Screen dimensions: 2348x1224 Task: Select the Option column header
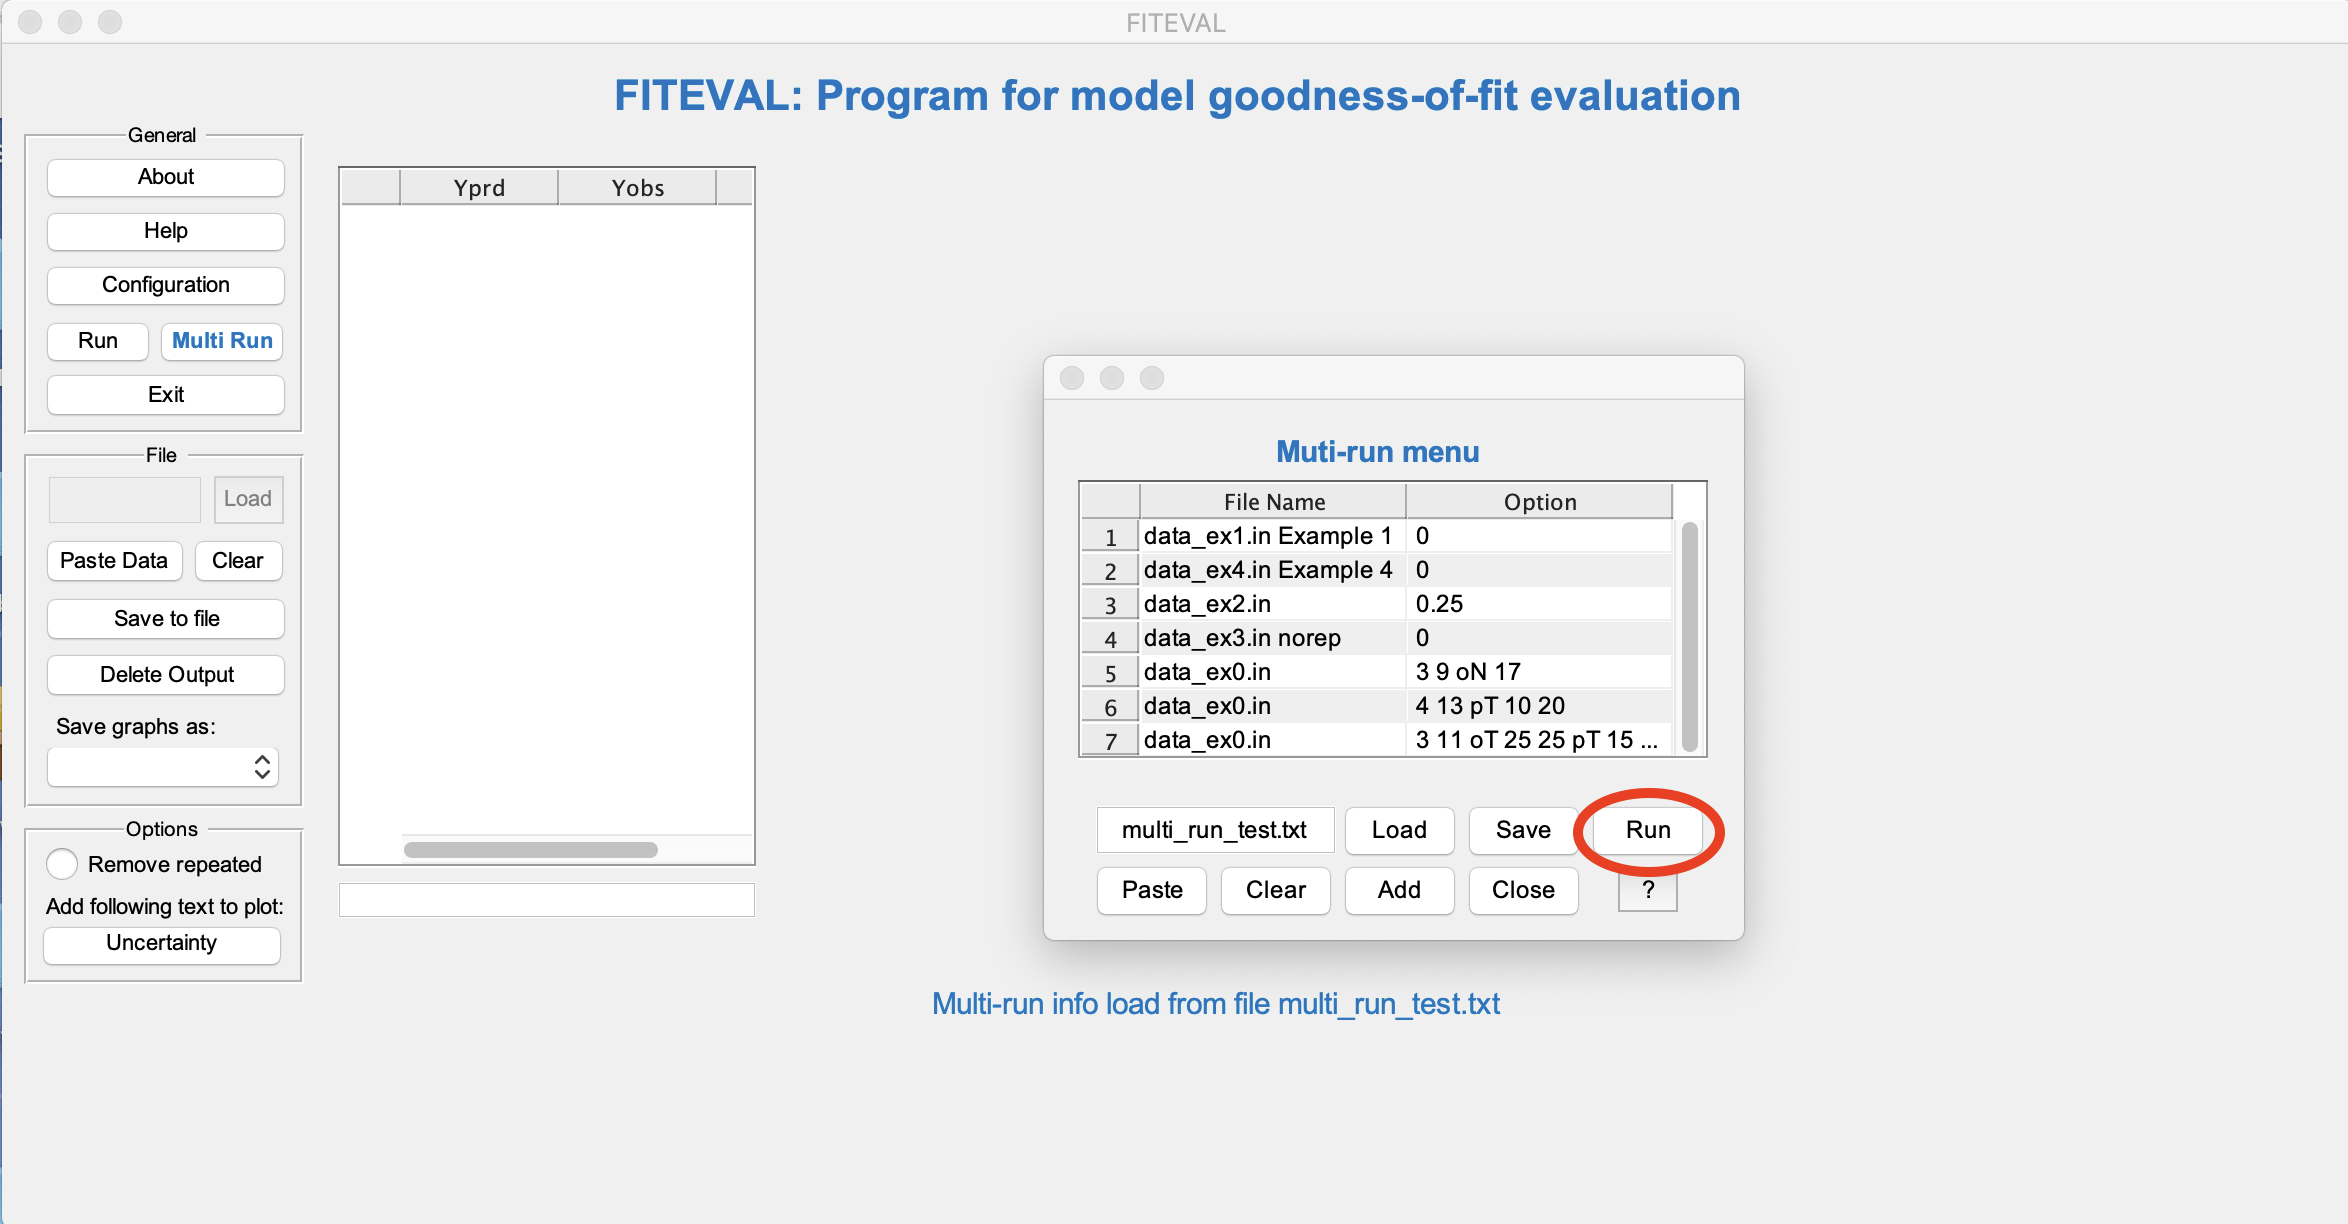[x=1539, y=502]
